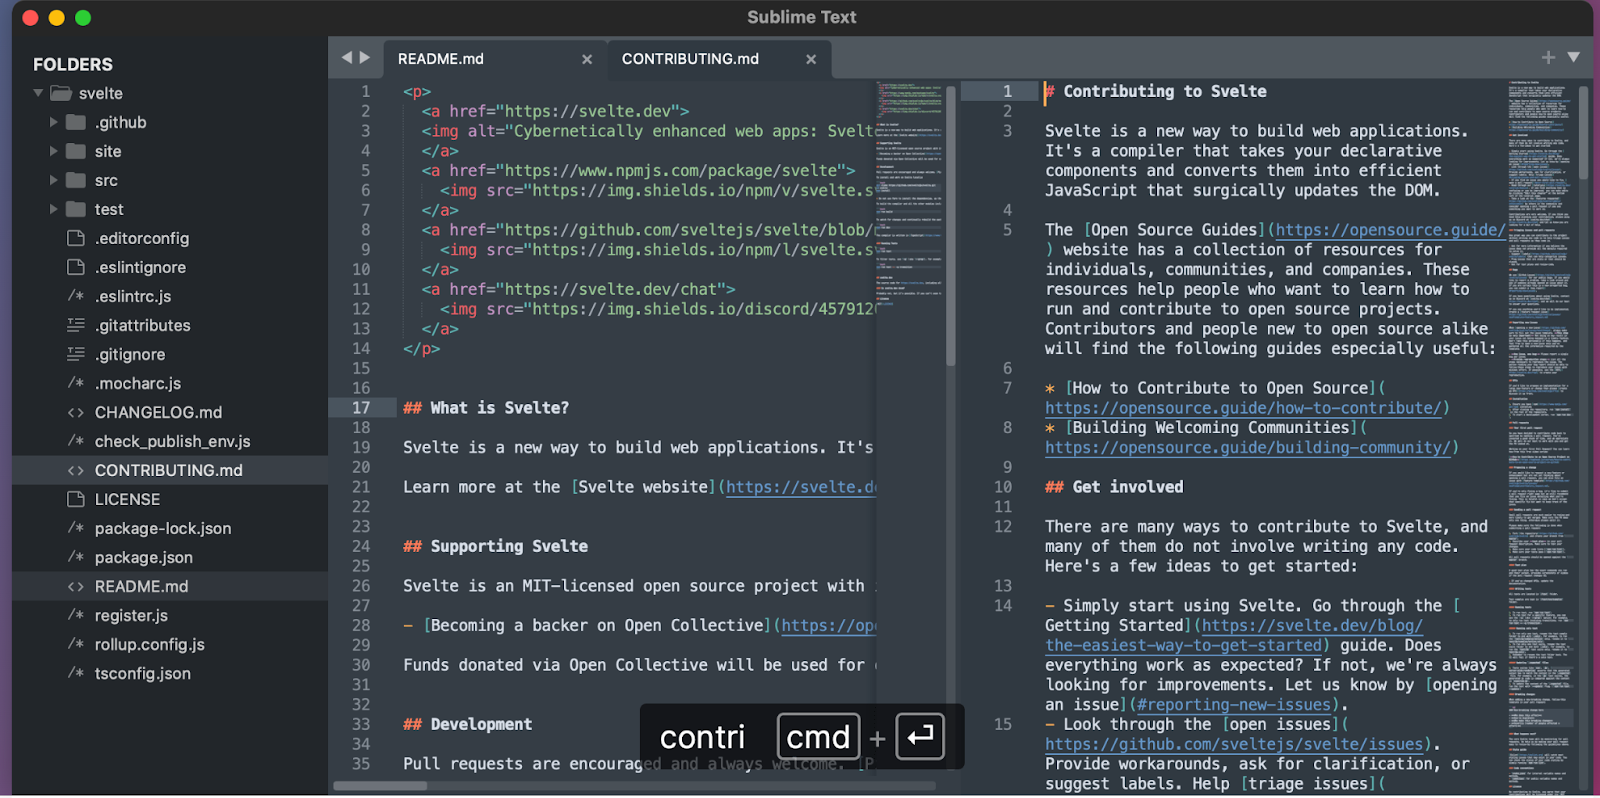Expand the site folder arrow

click(x=53, y=151)
